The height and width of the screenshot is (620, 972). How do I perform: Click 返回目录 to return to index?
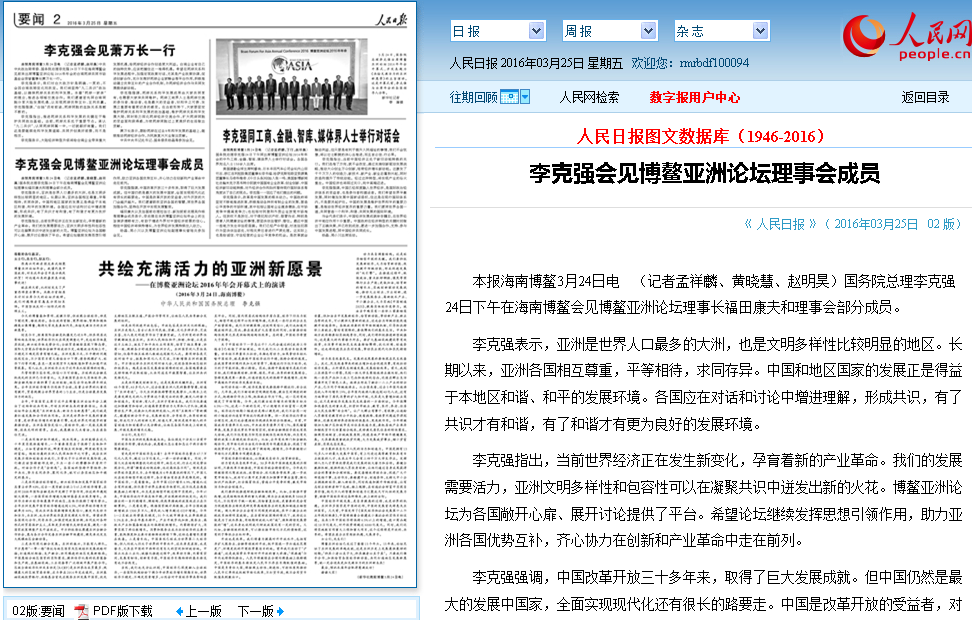925,97
